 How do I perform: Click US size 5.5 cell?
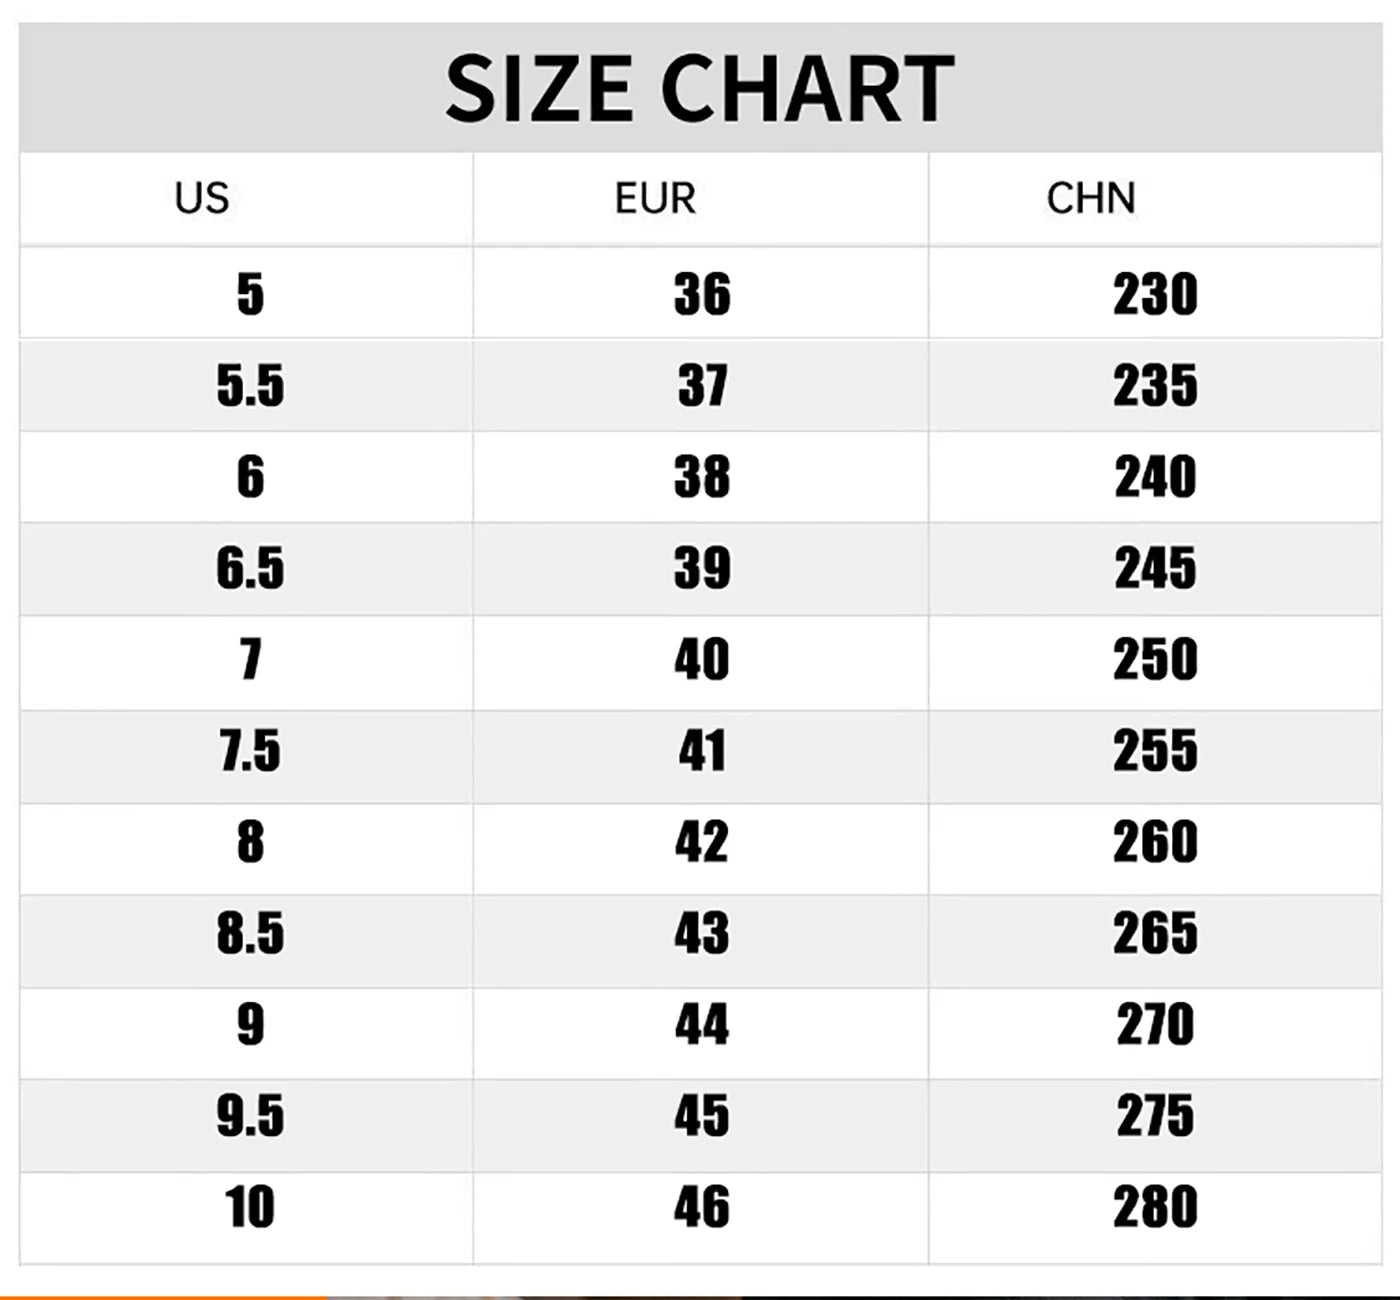pos(250,386)
